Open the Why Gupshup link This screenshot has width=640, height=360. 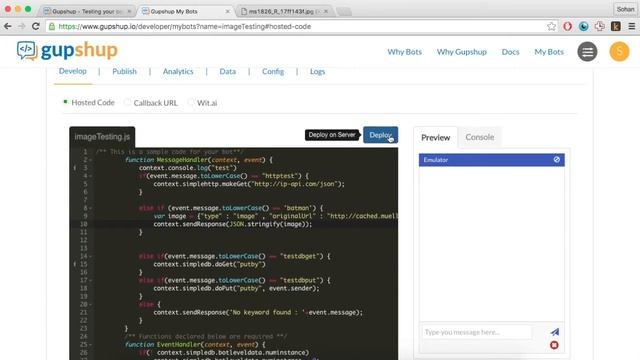[x=462, y=52]
